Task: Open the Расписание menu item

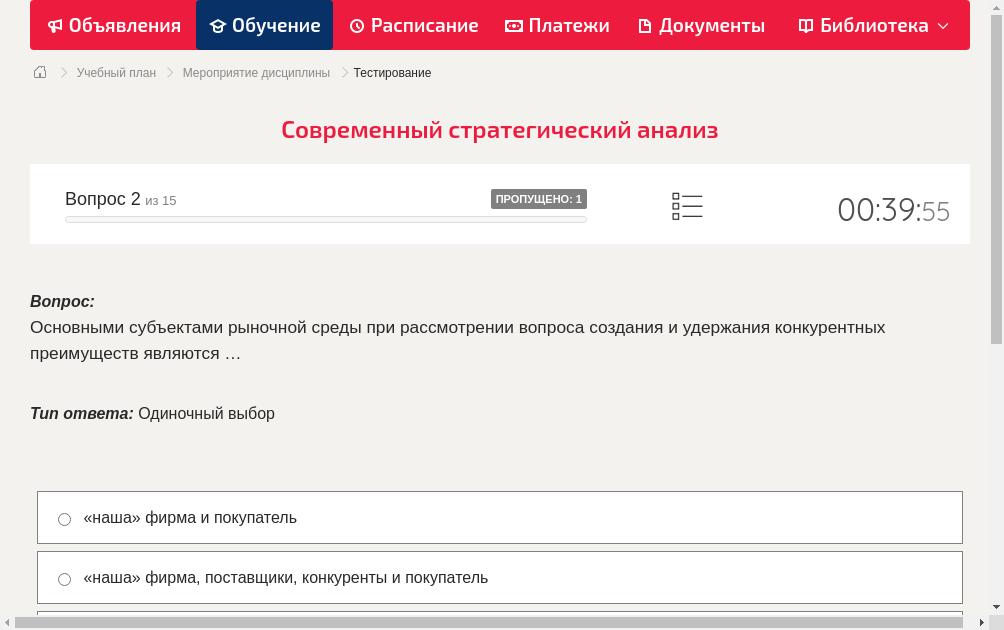Action: [414, 25]
